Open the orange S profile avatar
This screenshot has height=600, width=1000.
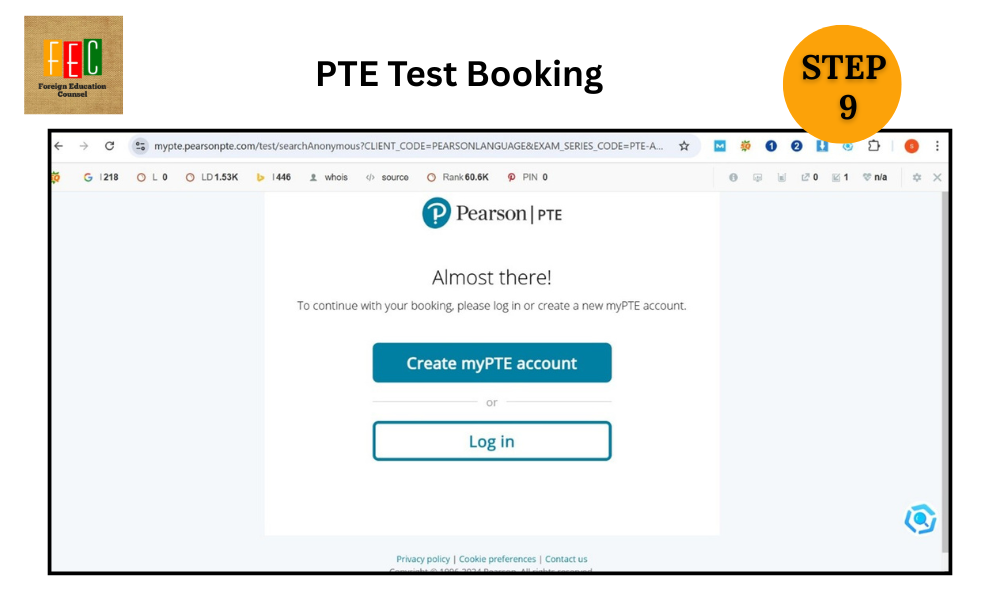pos(911,146)
